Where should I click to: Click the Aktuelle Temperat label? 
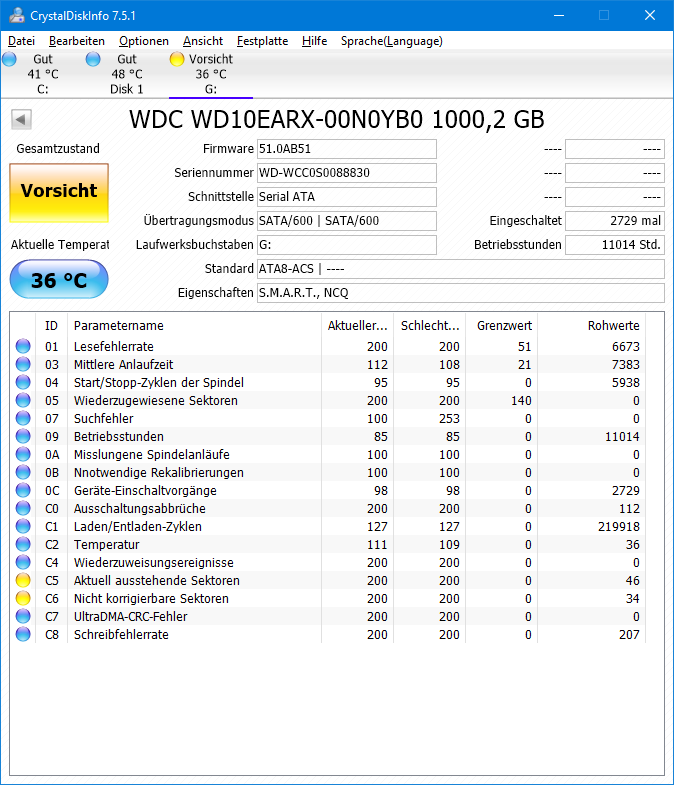click(x=60, y=245)
